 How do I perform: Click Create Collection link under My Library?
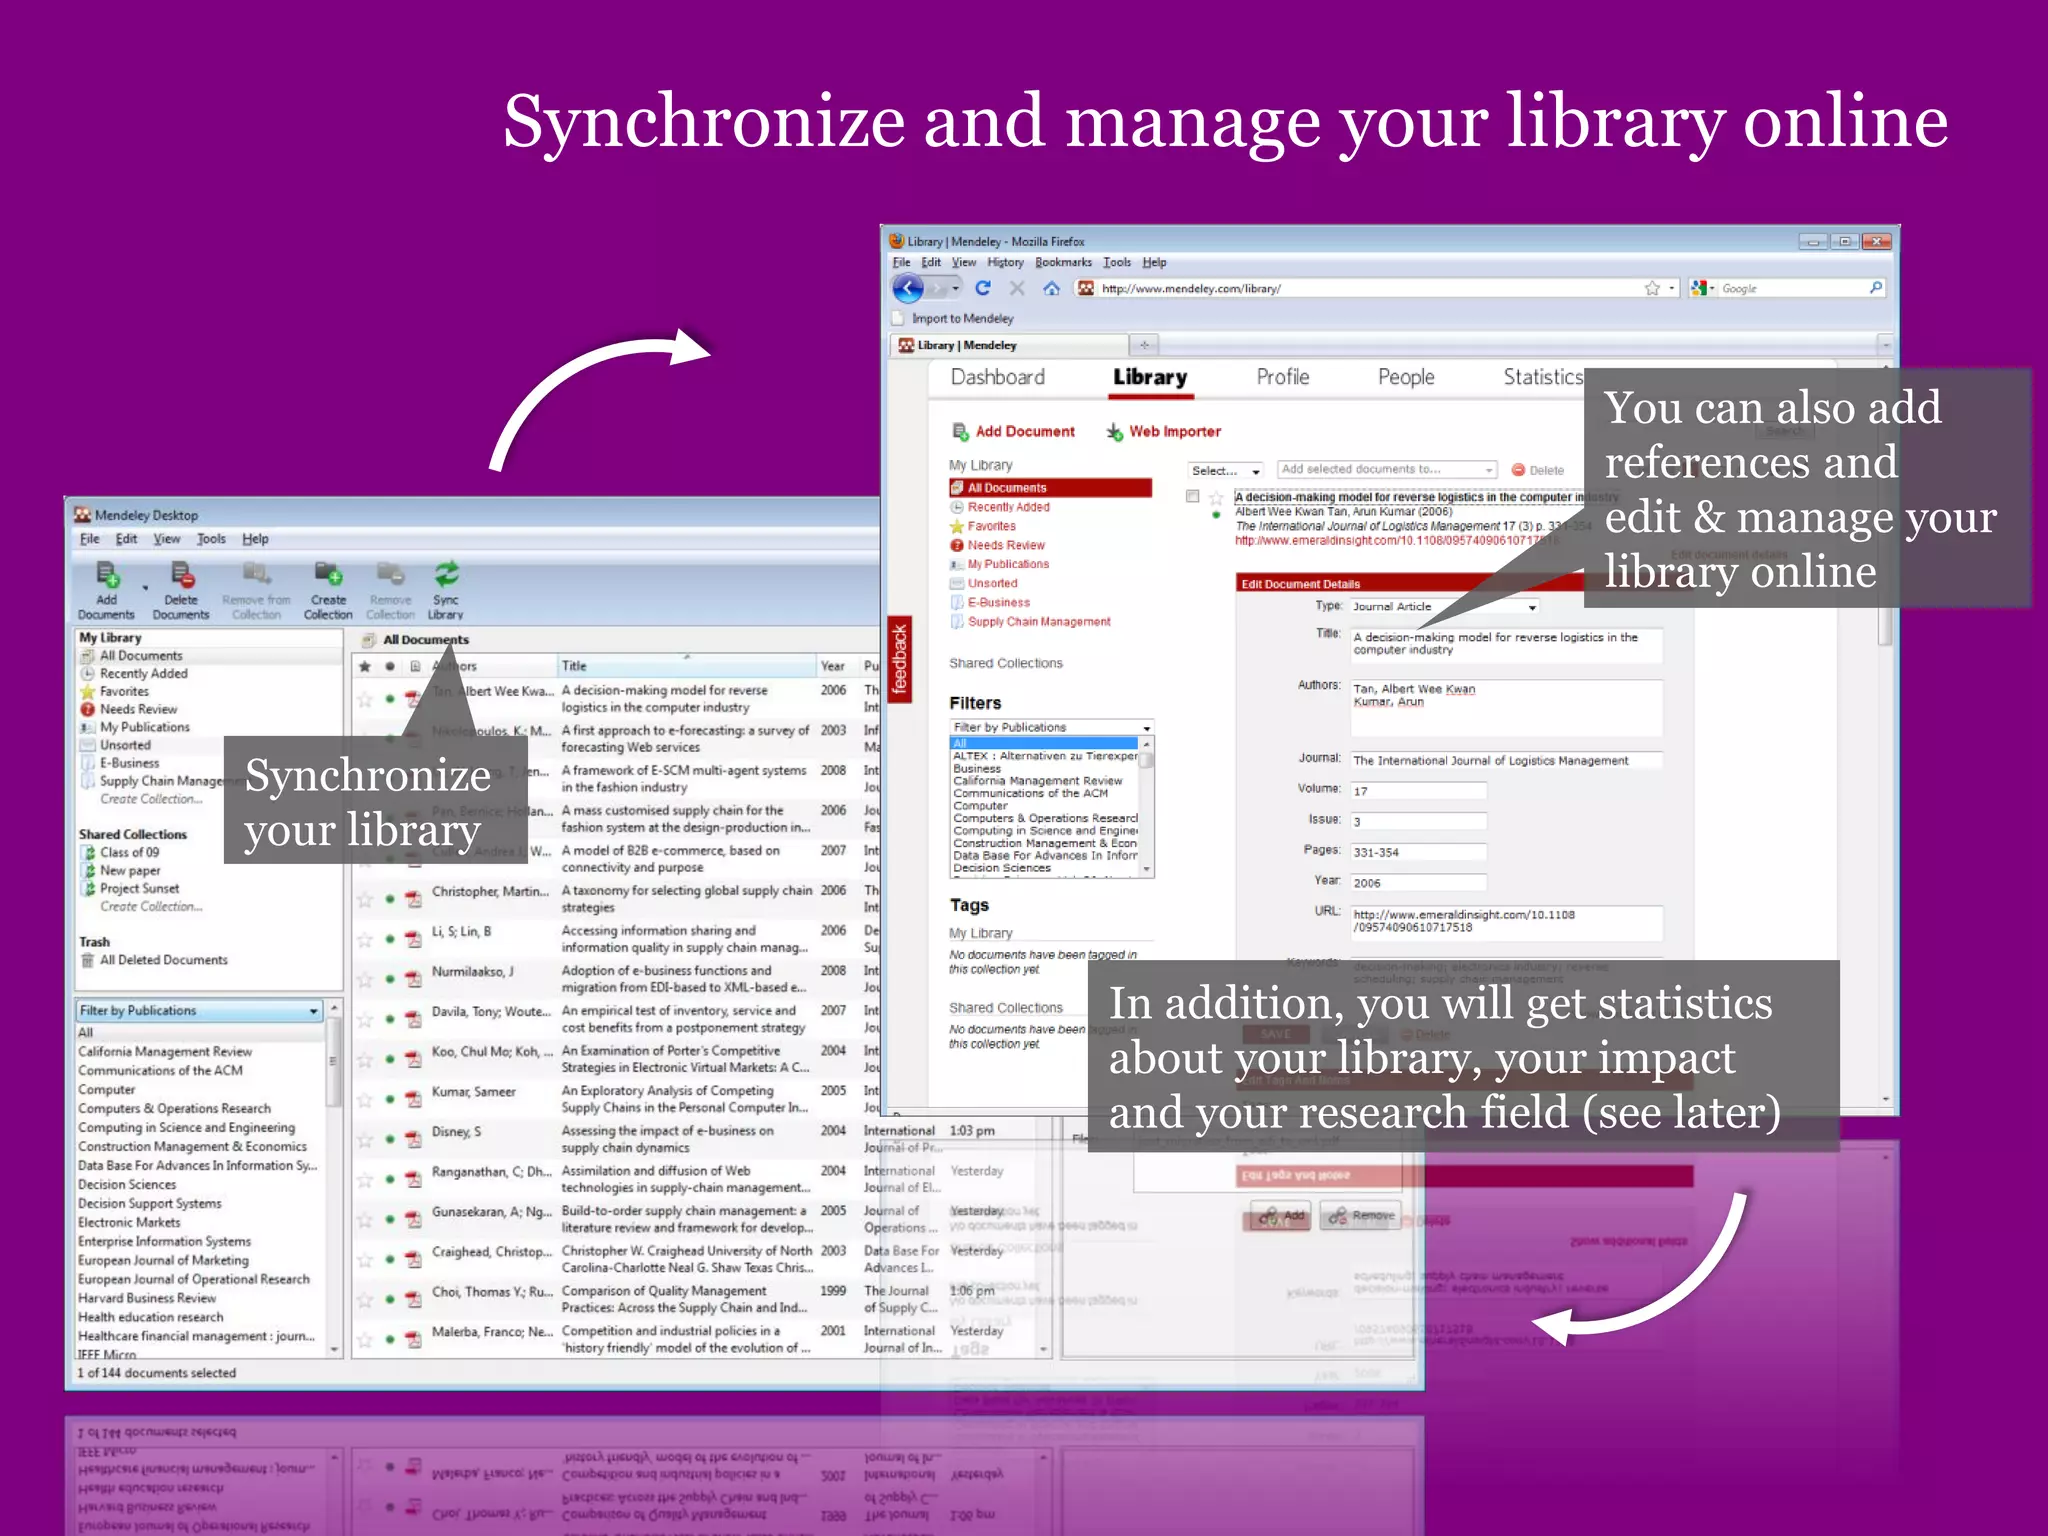[x=151, y=799]
